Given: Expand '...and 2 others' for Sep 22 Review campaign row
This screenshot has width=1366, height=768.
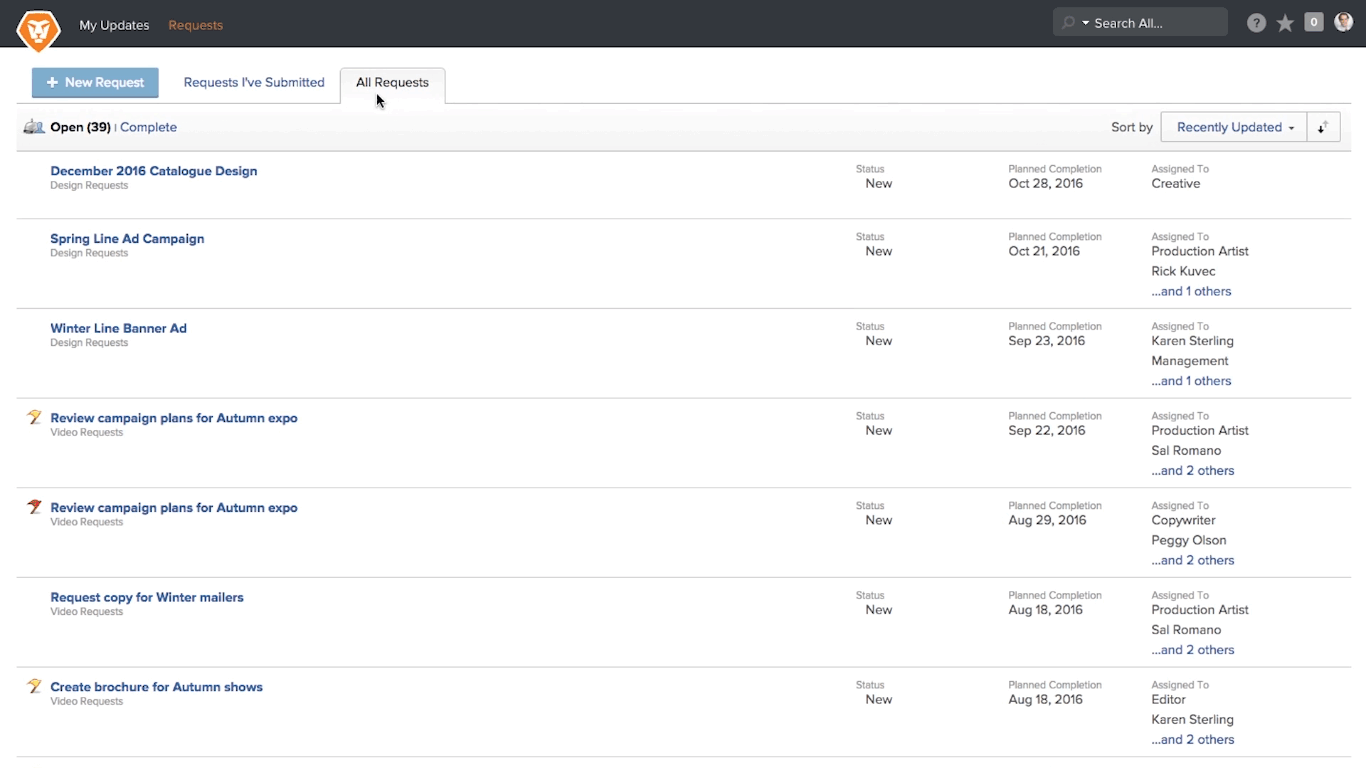Looking at the screenshot, I should [1193, 471].
